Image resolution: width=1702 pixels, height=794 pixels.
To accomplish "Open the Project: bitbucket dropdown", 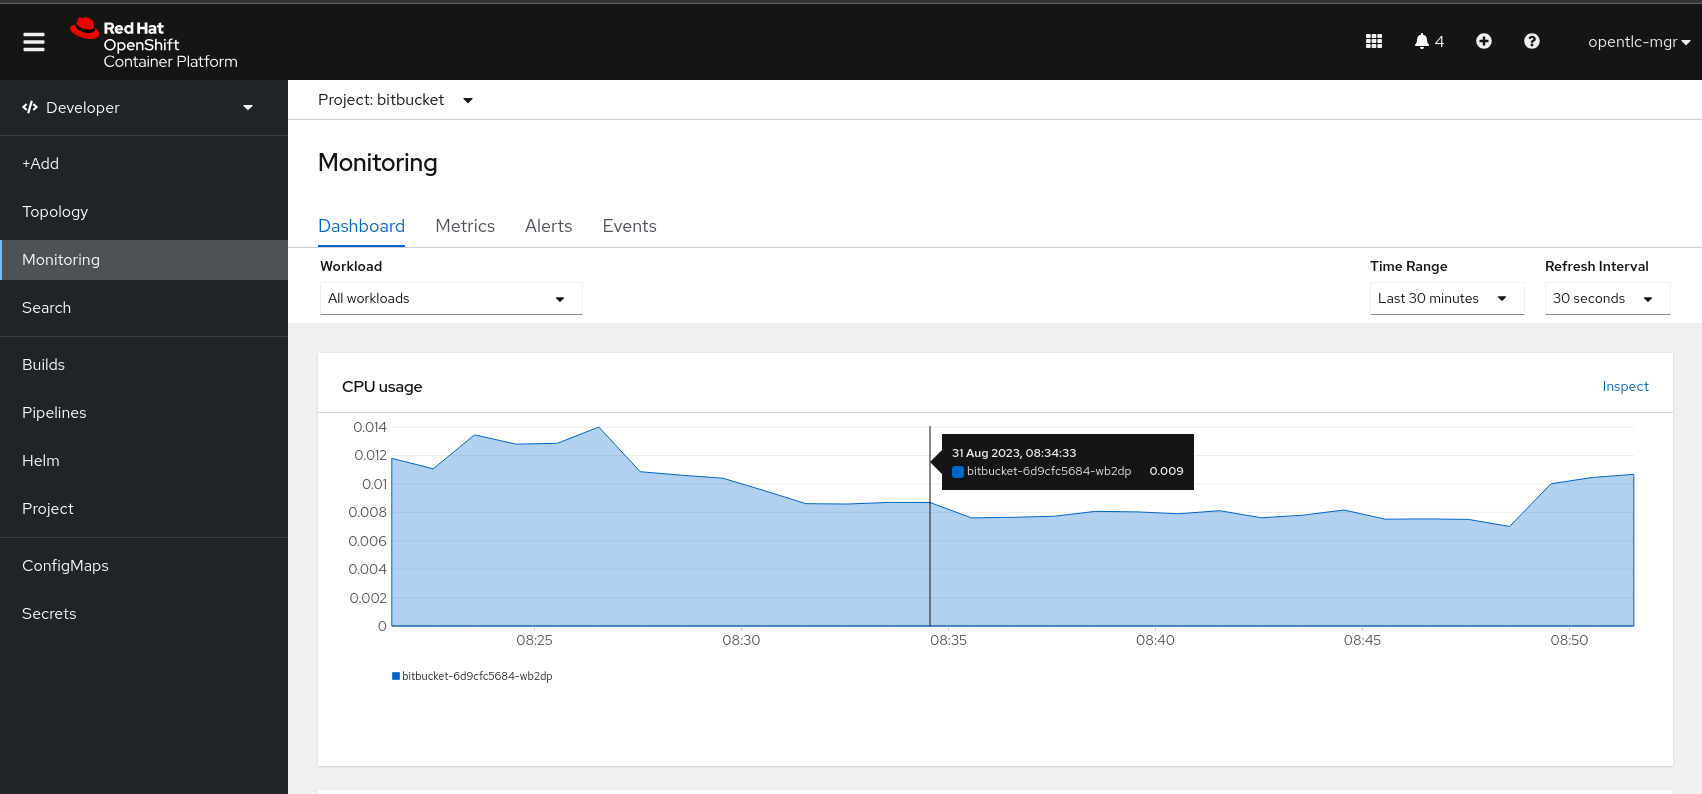I will [395, 100].
